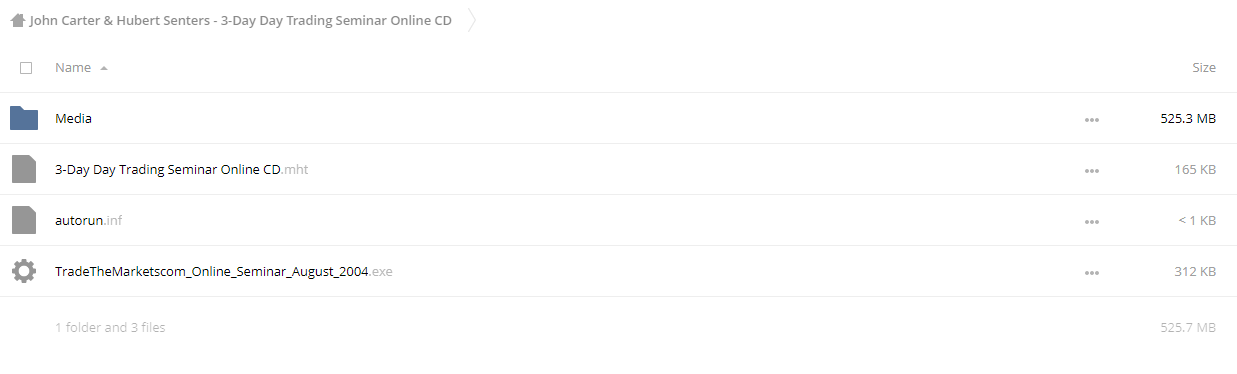Open 3-Day Day Trading Seminar Online CD.mht
Image resolution: width=1237 pixels, height=374 pixels.
click(181, 169)
